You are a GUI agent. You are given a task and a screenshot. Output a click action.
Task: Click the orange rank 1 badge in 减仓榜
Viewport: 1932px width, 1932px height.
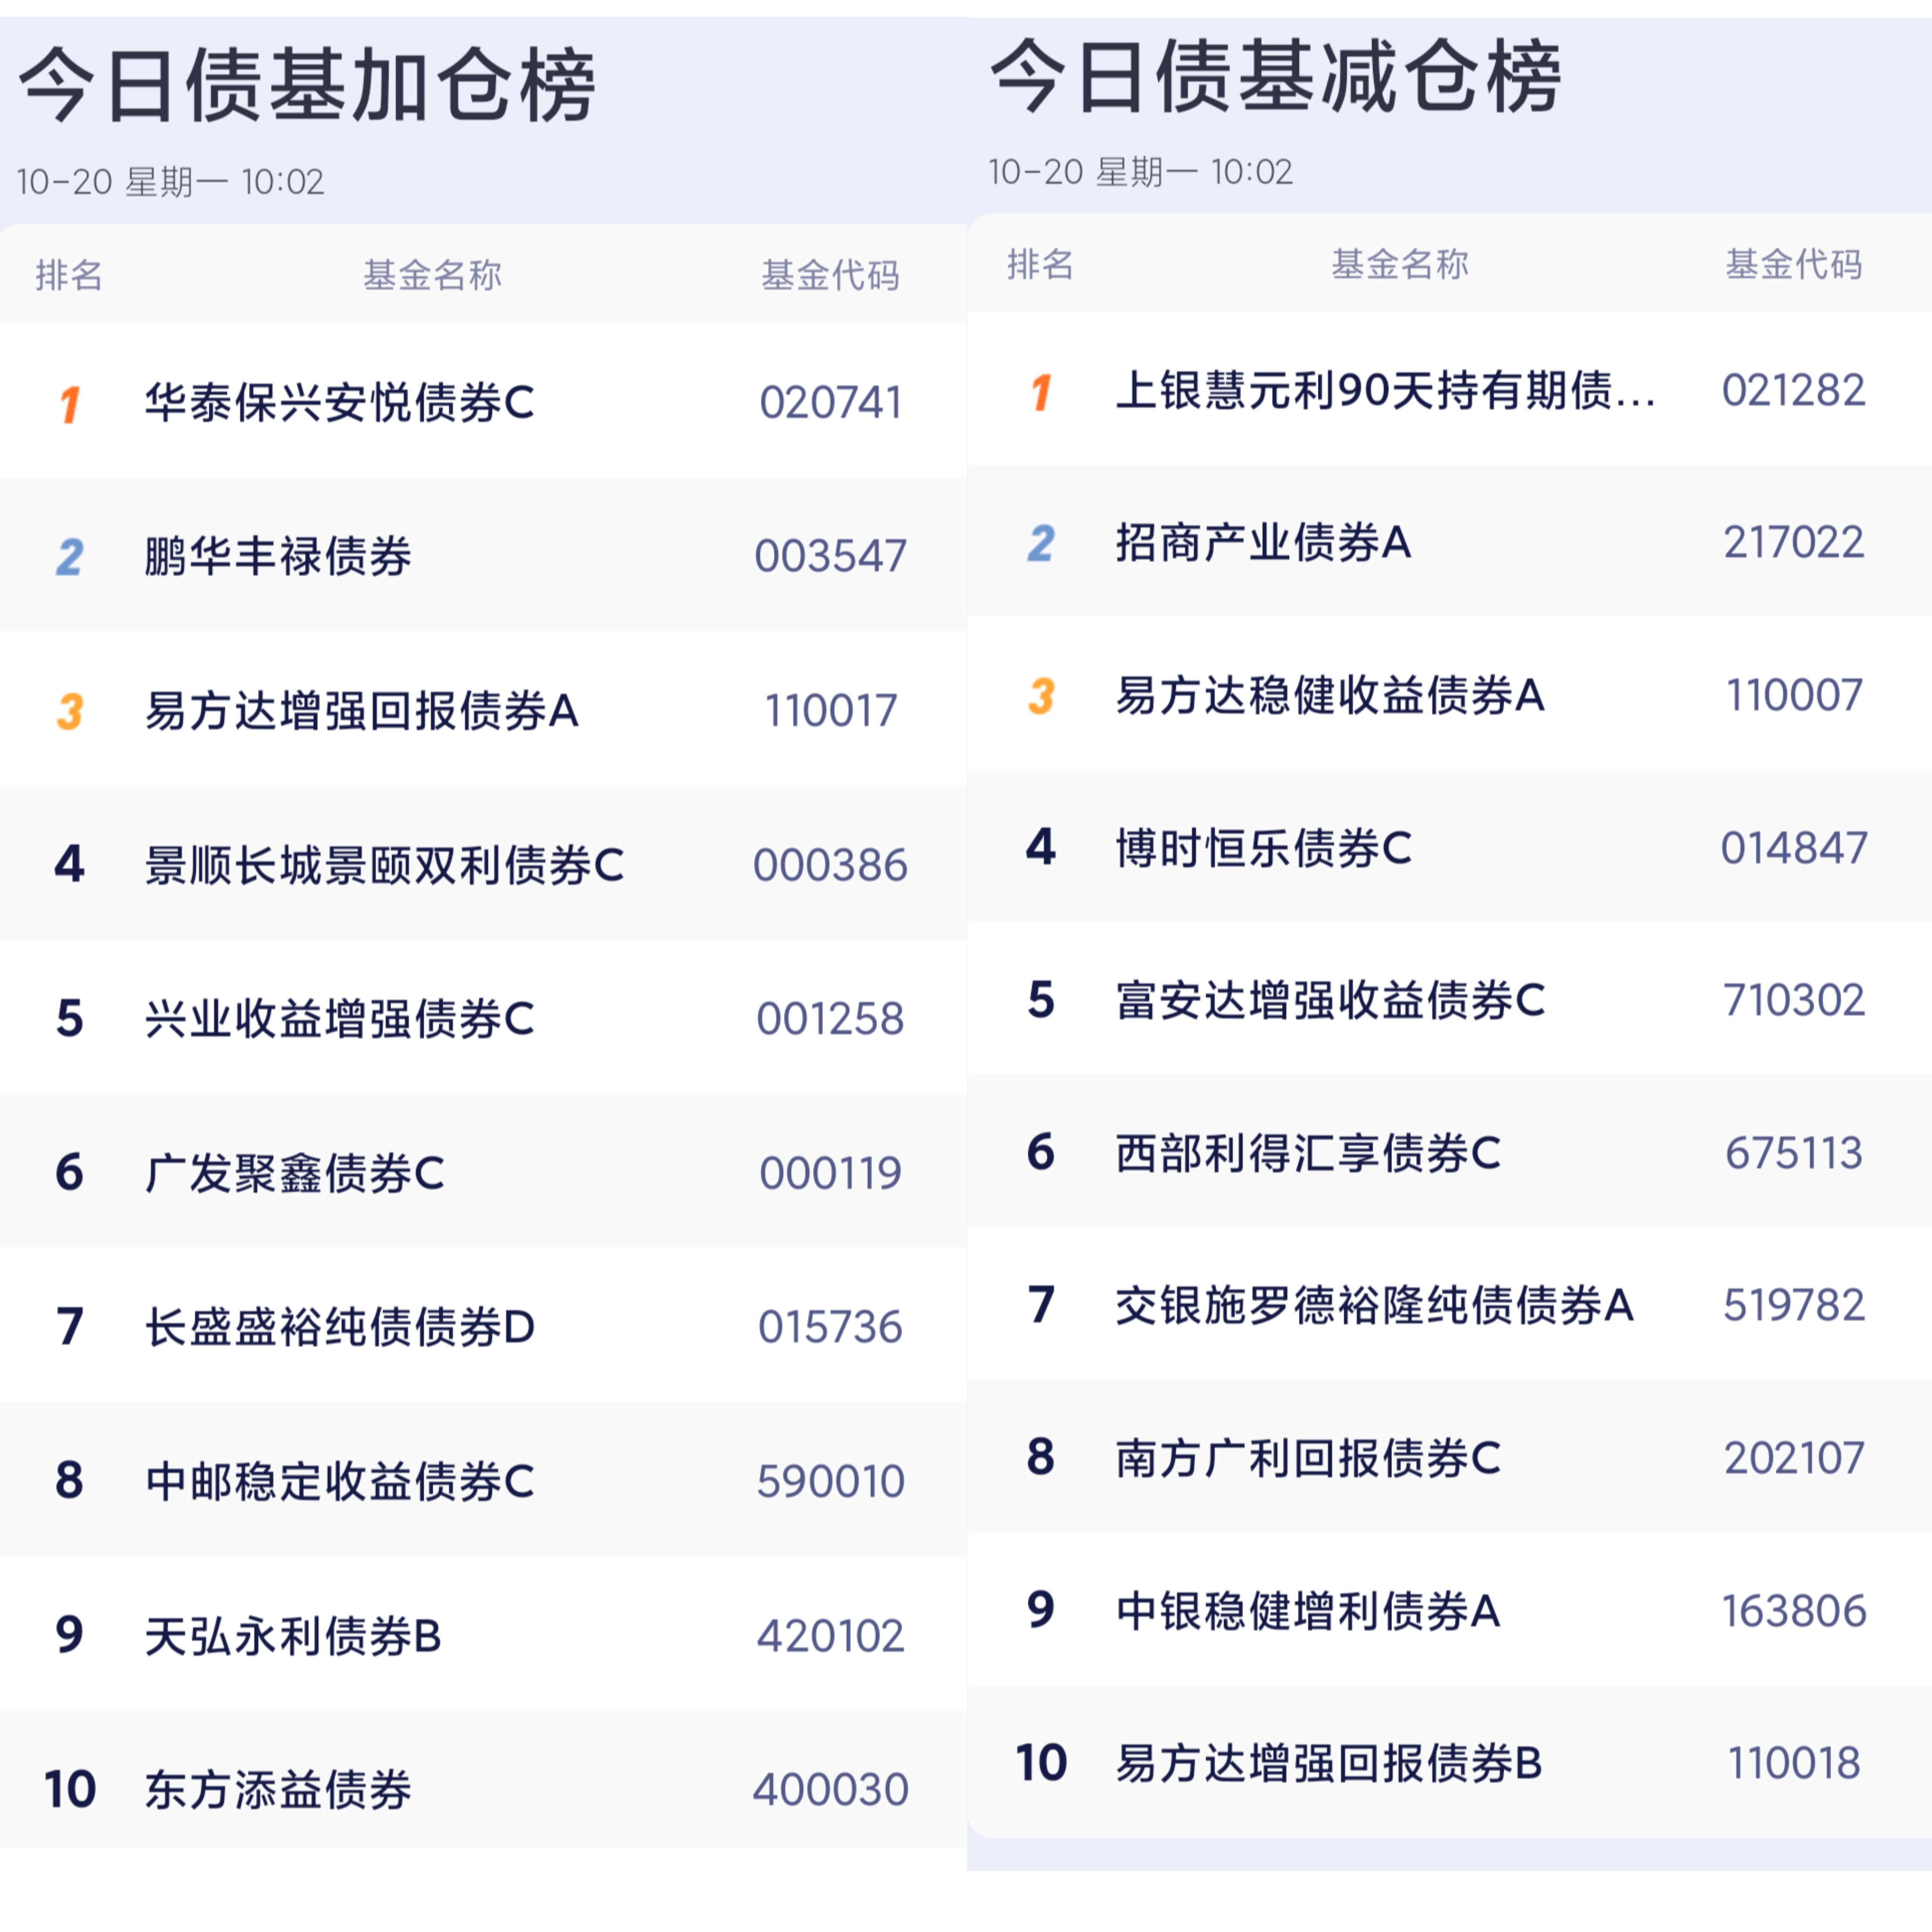point(1041,392)
